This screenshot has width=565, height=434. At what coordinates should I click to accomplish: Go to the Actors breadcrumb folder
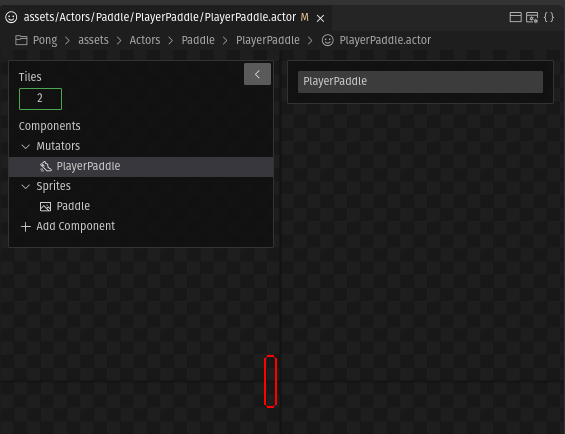click(145, 40)
